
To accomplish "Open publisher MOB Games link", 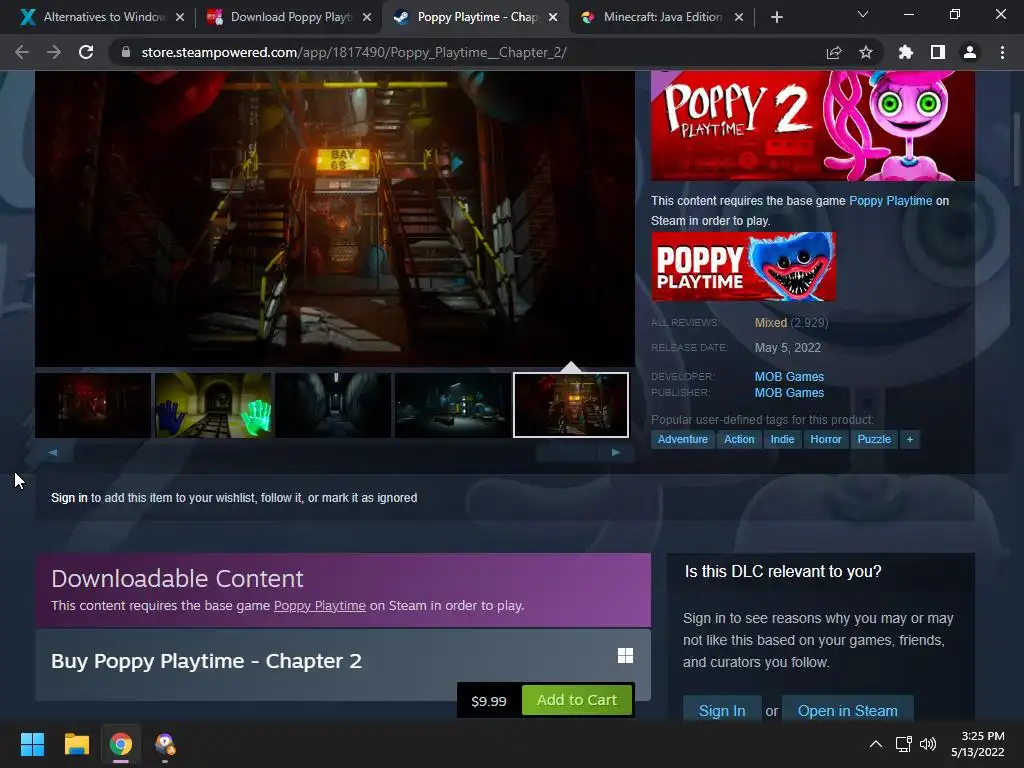I will pyautogui.click(x=789, y=392).
